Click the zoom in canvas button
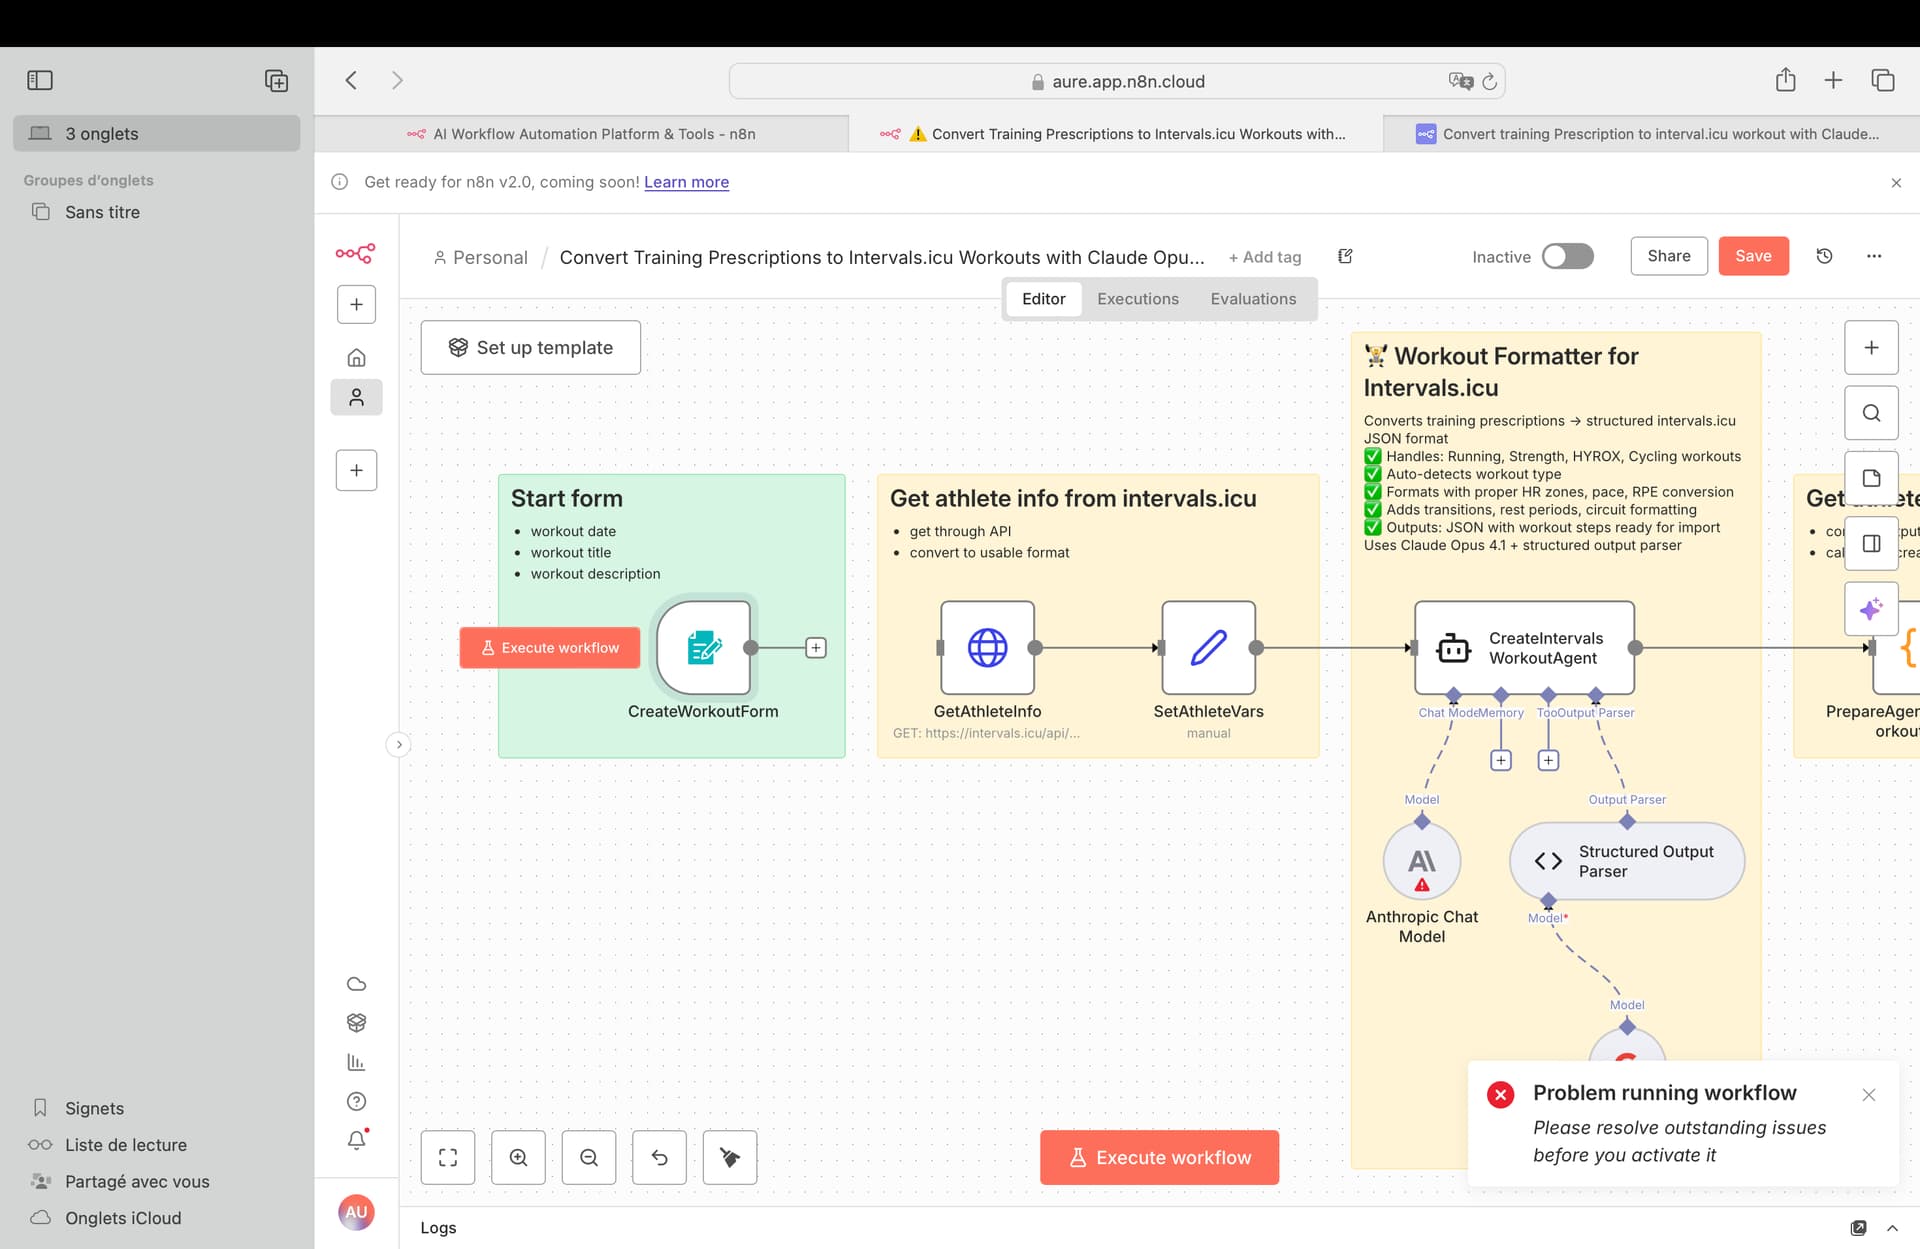1920x1249 pixels. click(x=518, y=1157)
